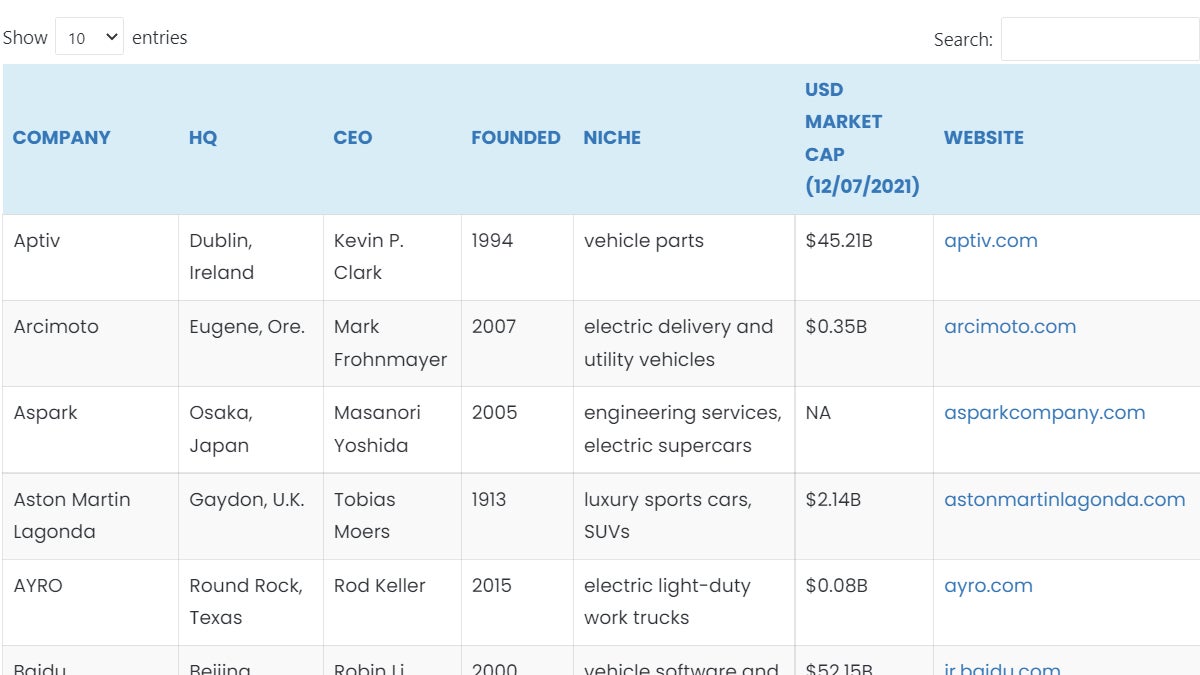This screenshot has width=1200, height=675.
Task: Click founded year 2007
Action: pyautogui.click(x=494, y=327)
